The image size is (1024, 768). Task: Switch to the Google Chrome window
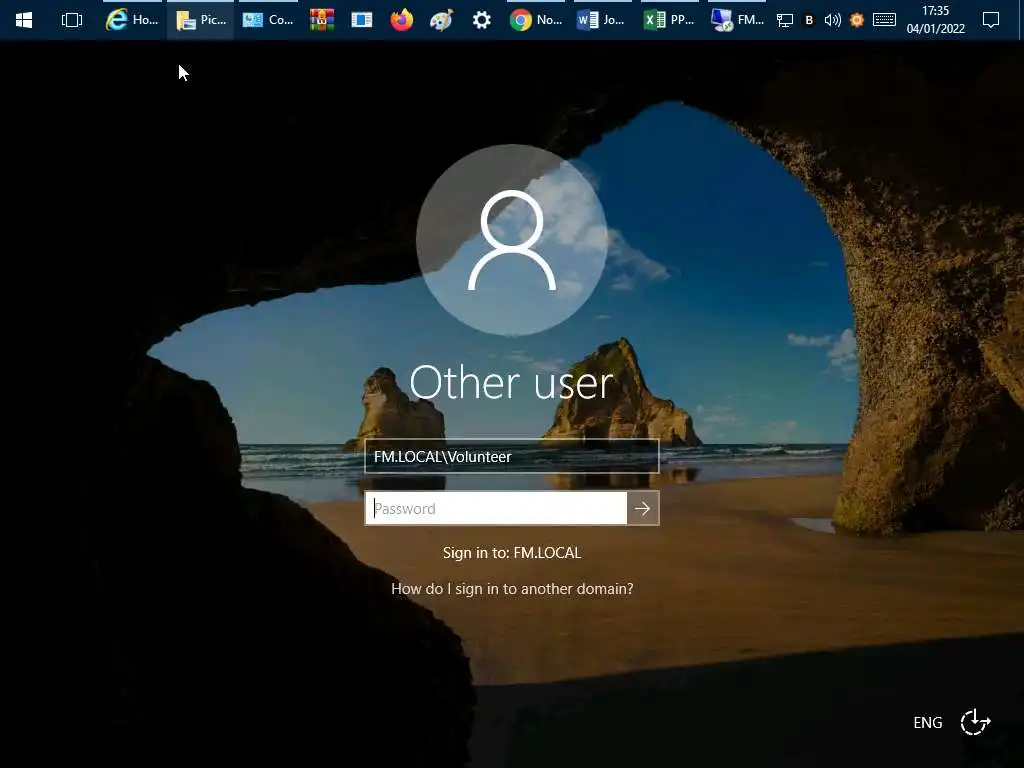(x=536, y=20)
